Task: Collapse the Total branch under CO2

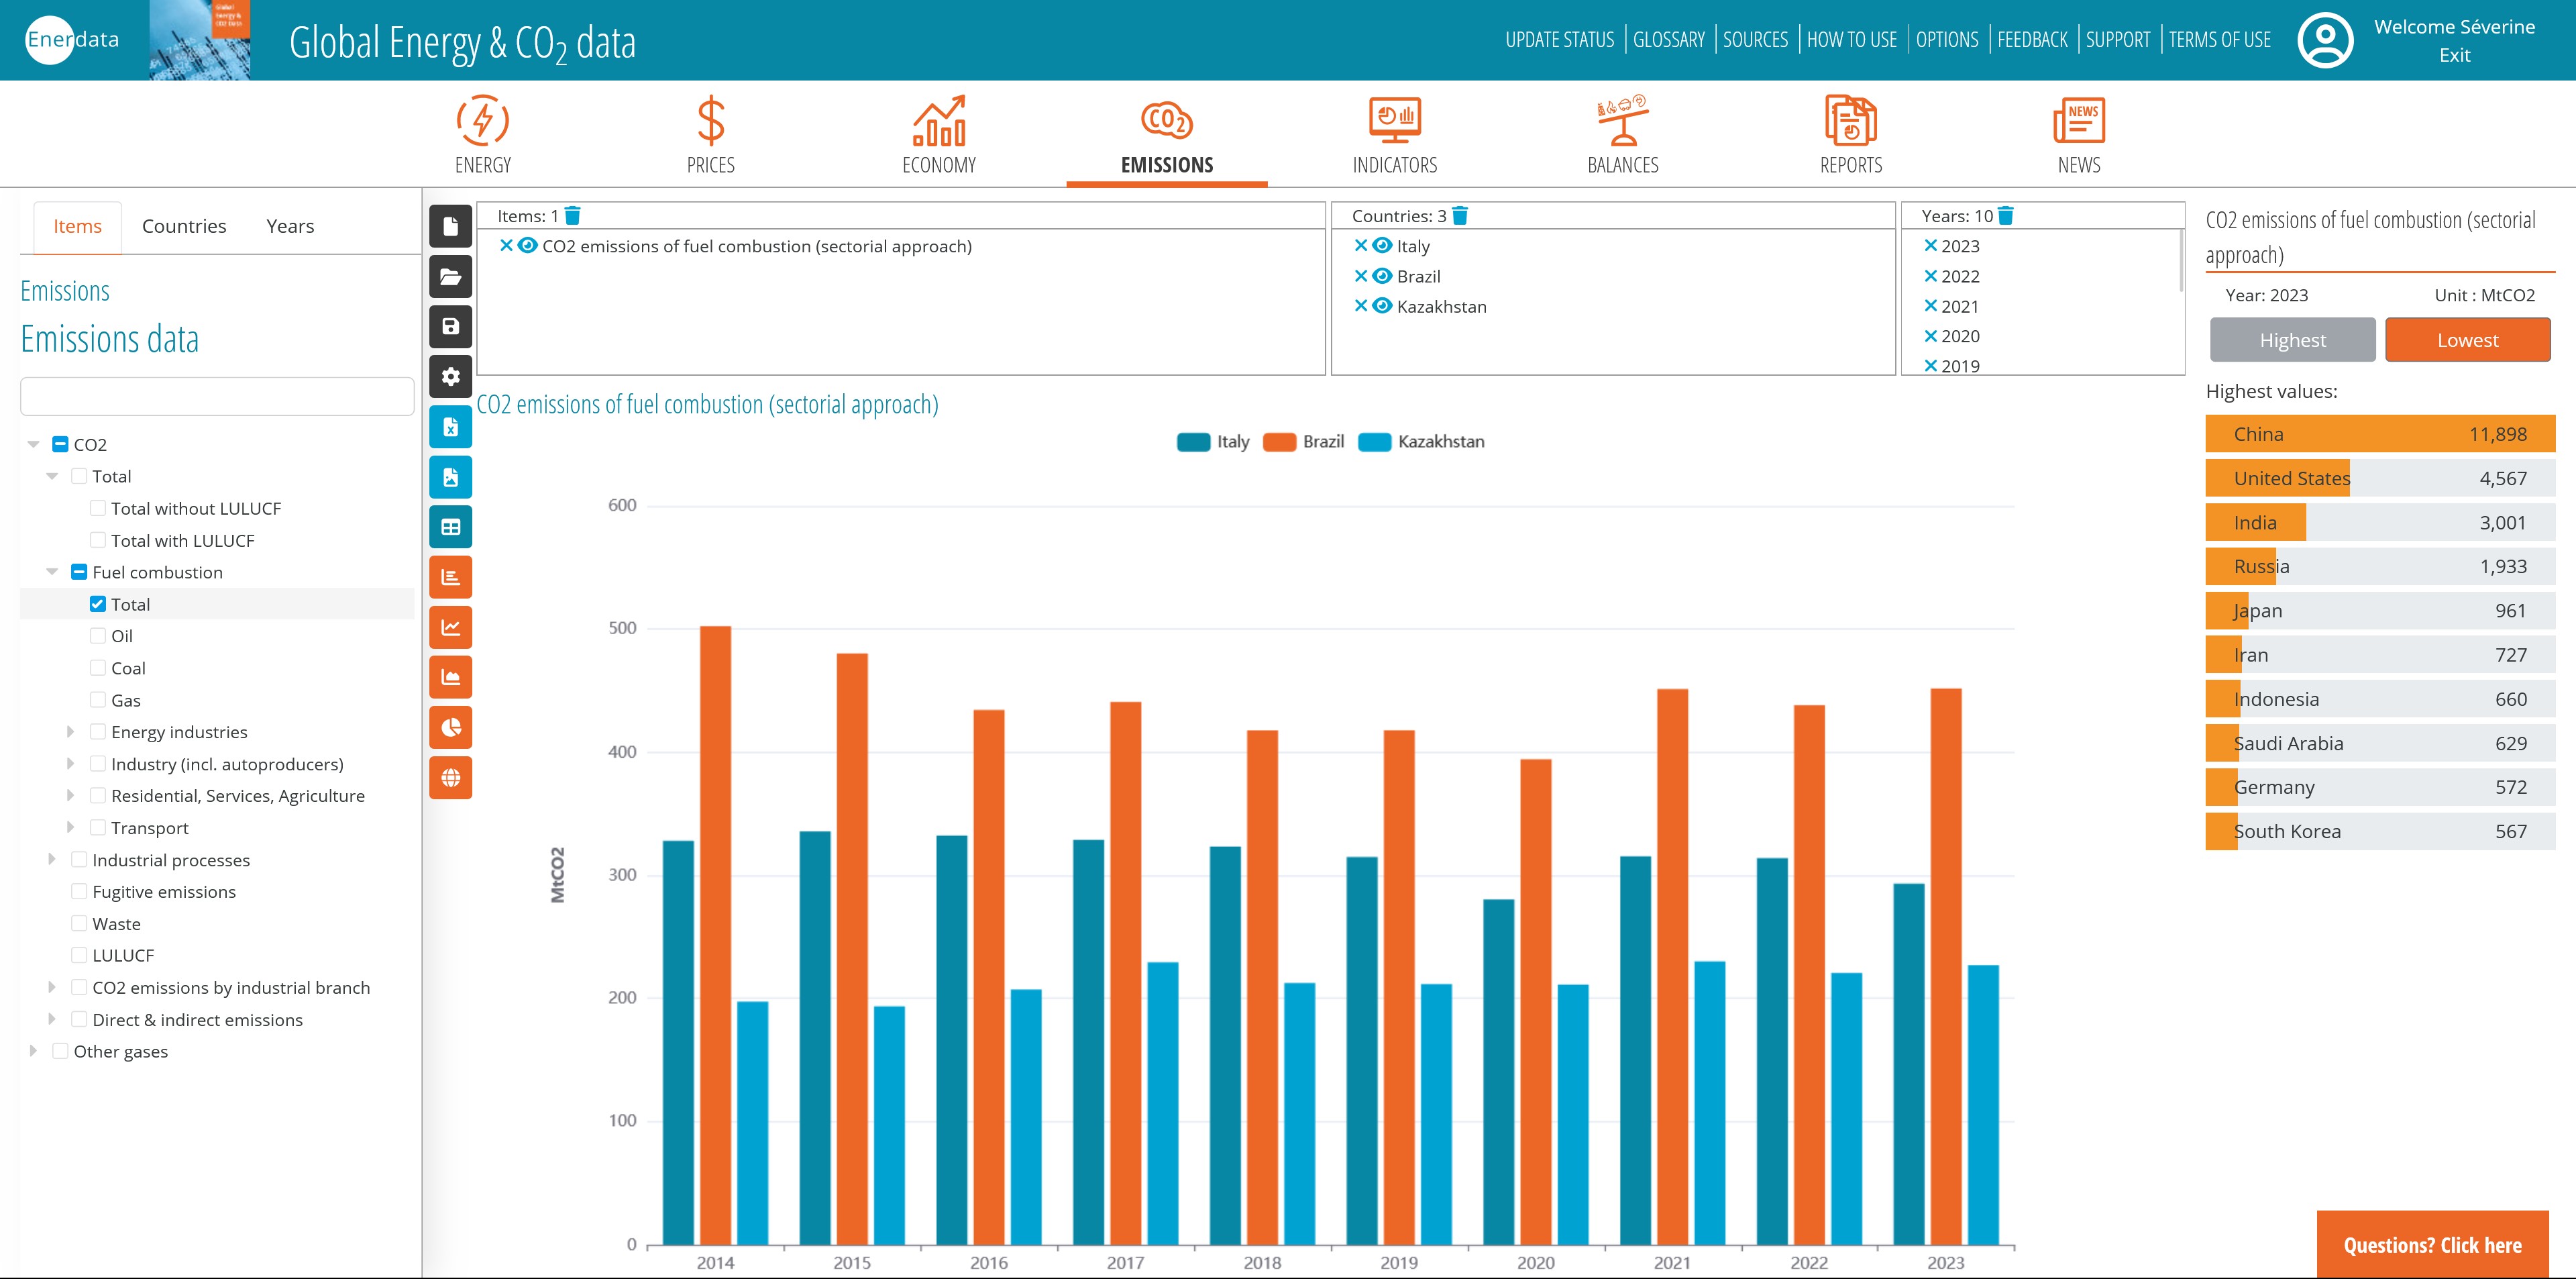Action: tap(52, 476)
